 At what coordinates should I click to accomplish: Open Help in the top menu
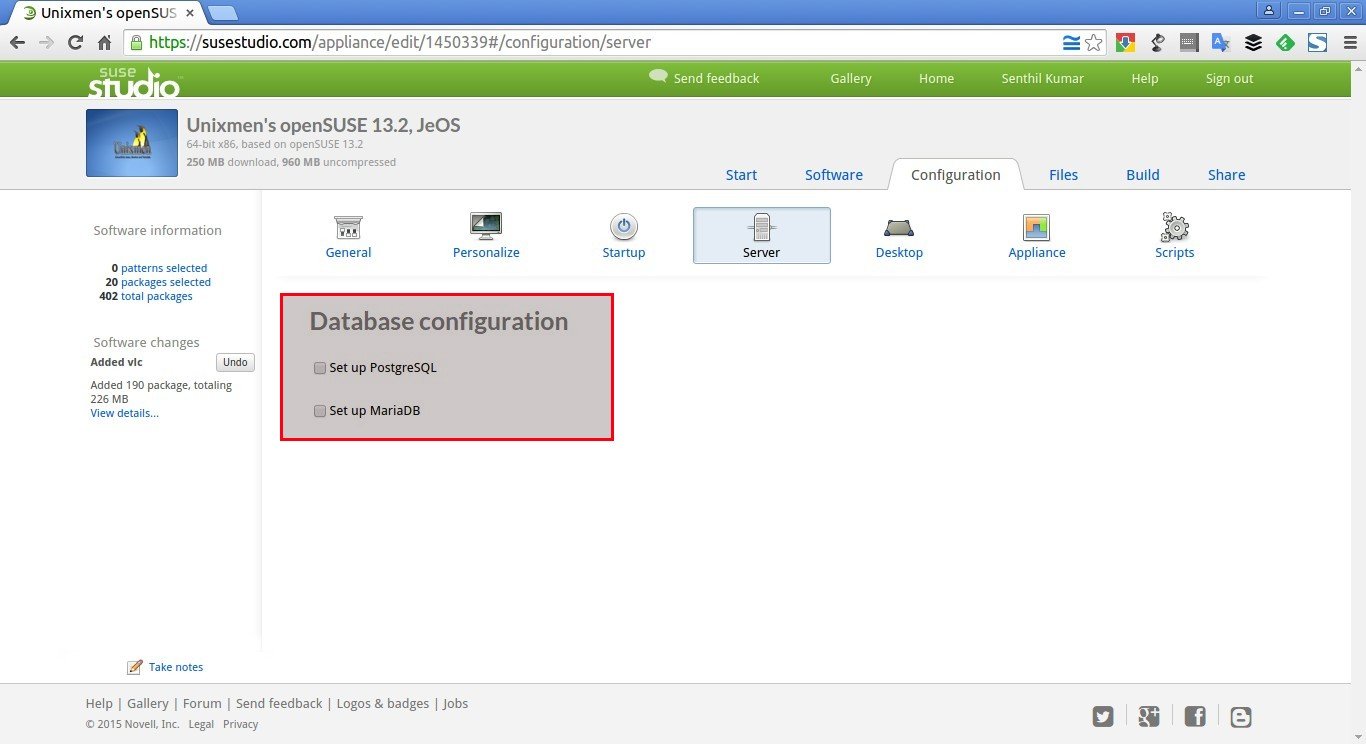(1145, 78)
